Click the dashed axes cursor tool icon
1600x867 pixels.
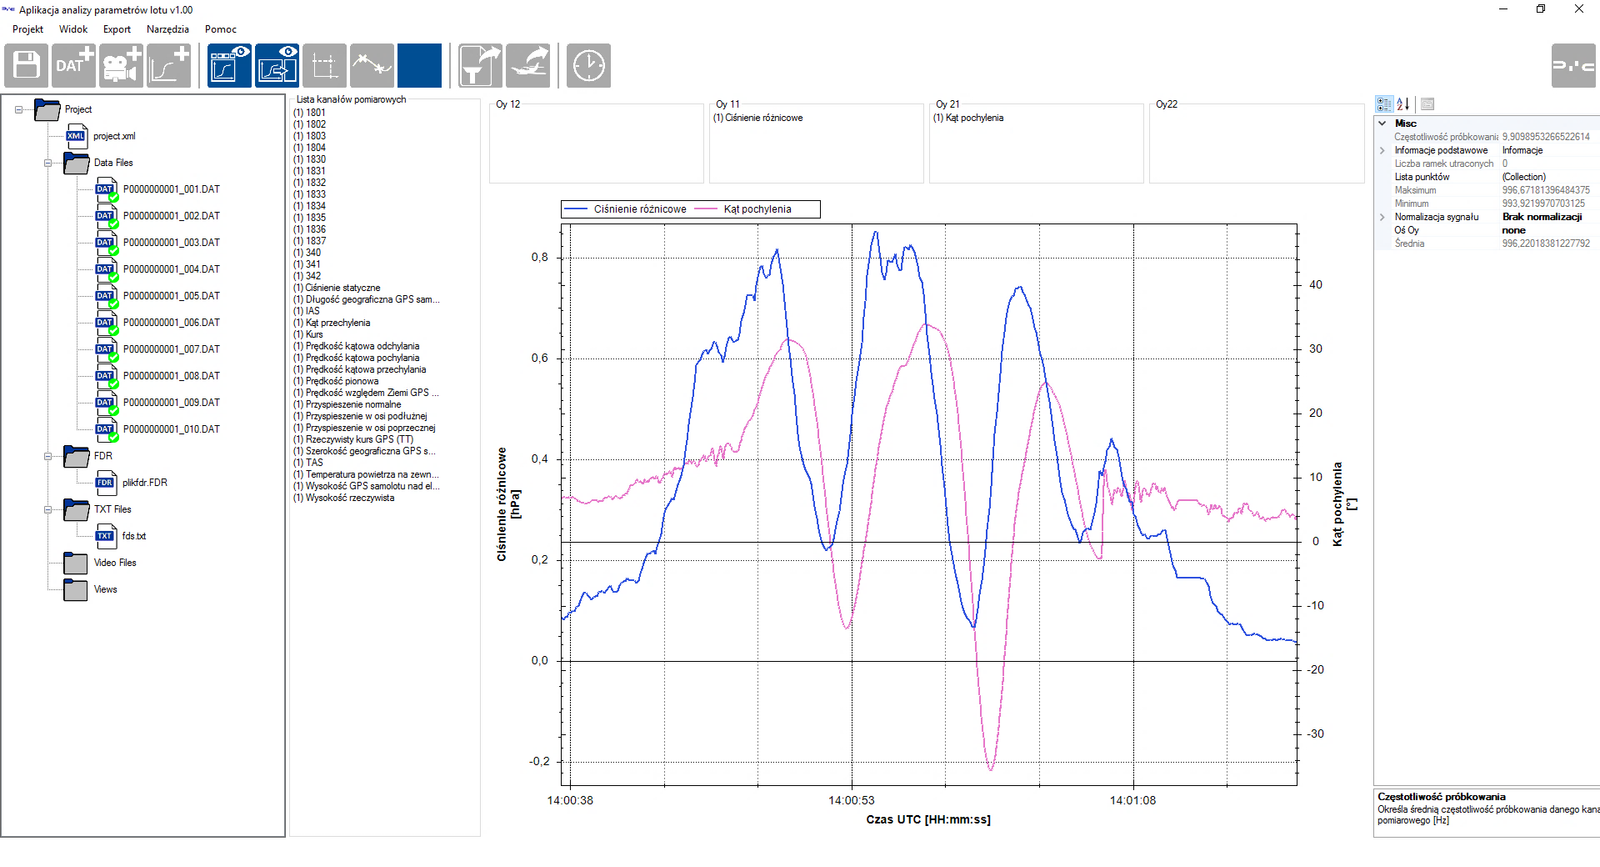point(325,66)
